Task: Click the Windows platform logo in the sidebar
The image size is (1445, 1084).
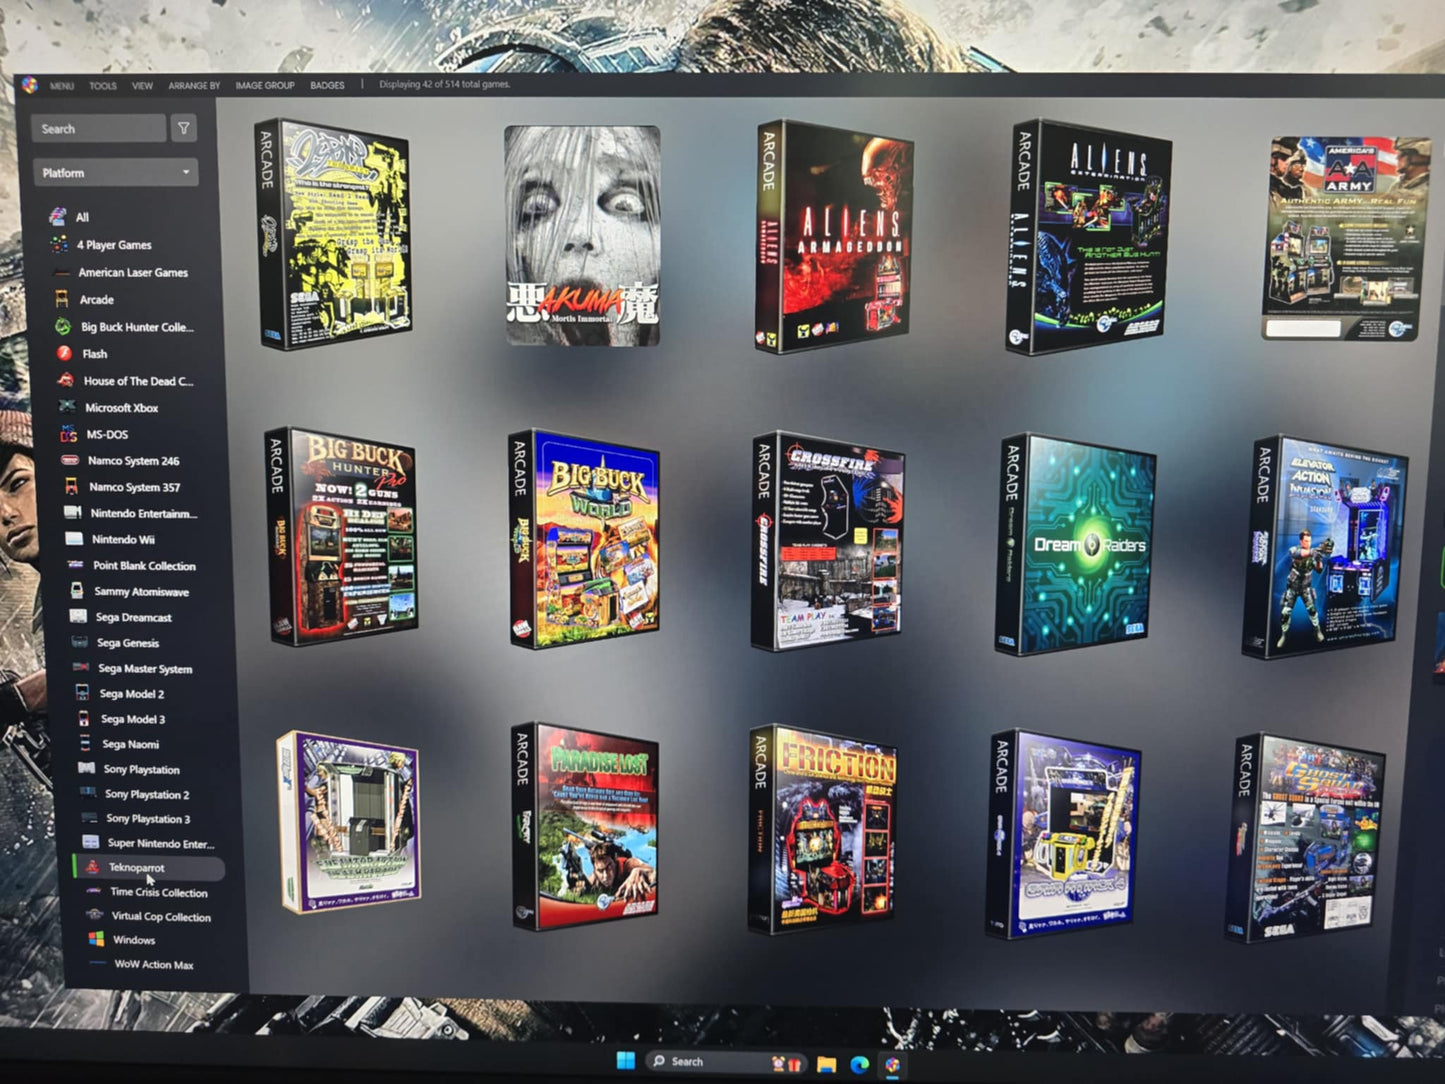Action: [96, 939]
